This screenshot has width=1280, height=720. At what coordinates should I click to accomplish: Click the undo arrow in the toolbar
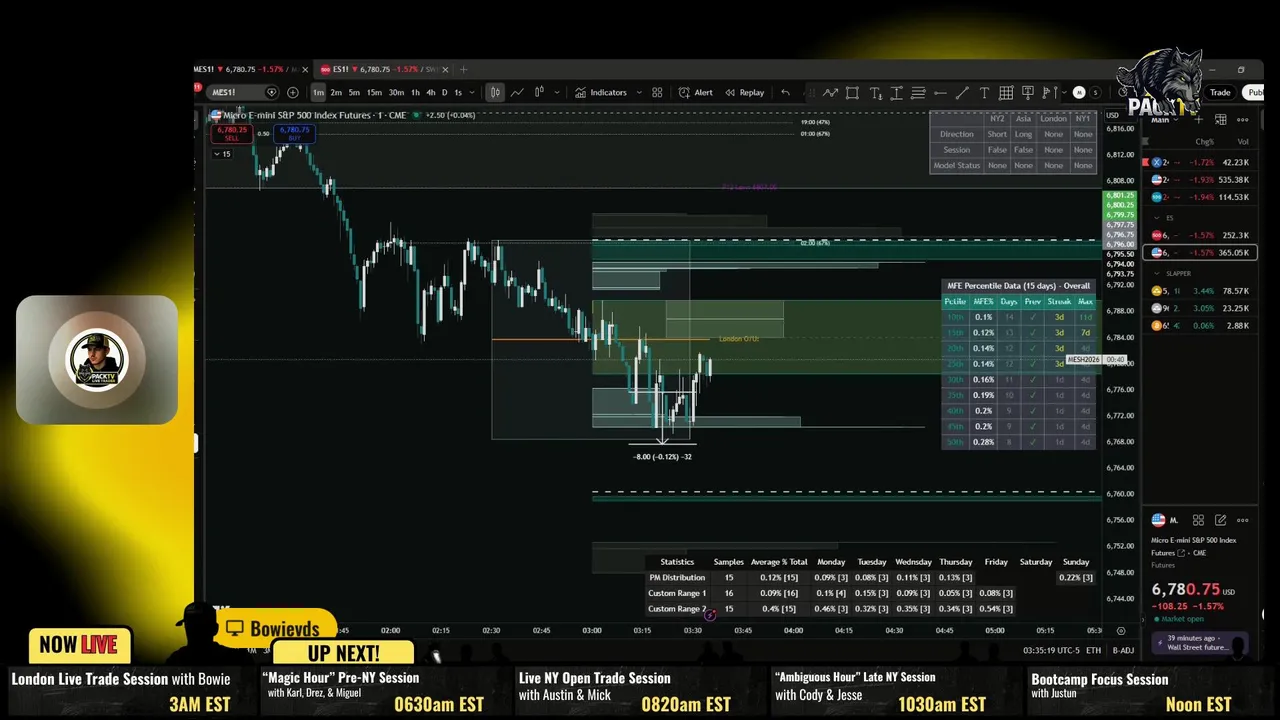pos(785,92)
